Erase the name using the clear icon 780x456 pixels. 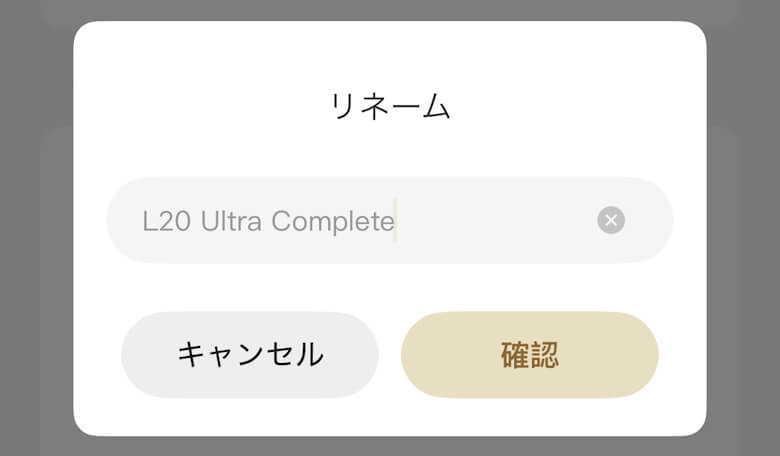[611, 220]
